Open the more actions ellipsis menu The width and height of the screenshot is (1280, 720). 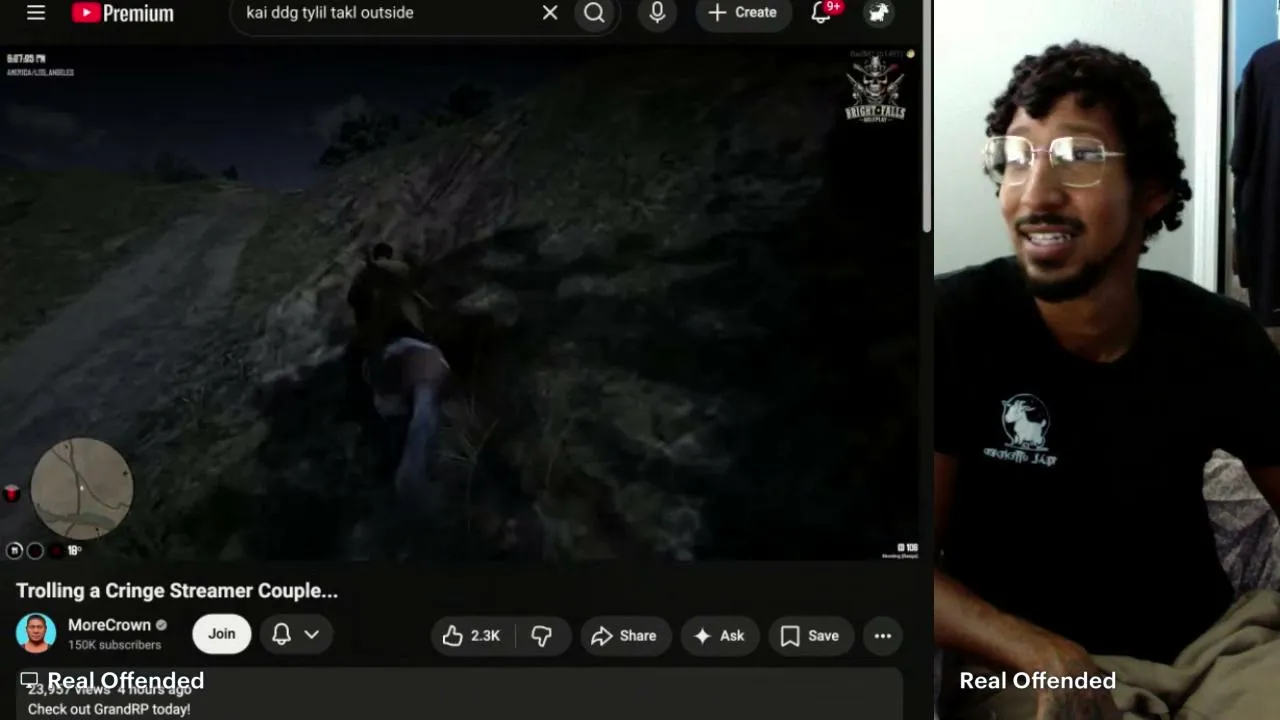click(883, 636)
